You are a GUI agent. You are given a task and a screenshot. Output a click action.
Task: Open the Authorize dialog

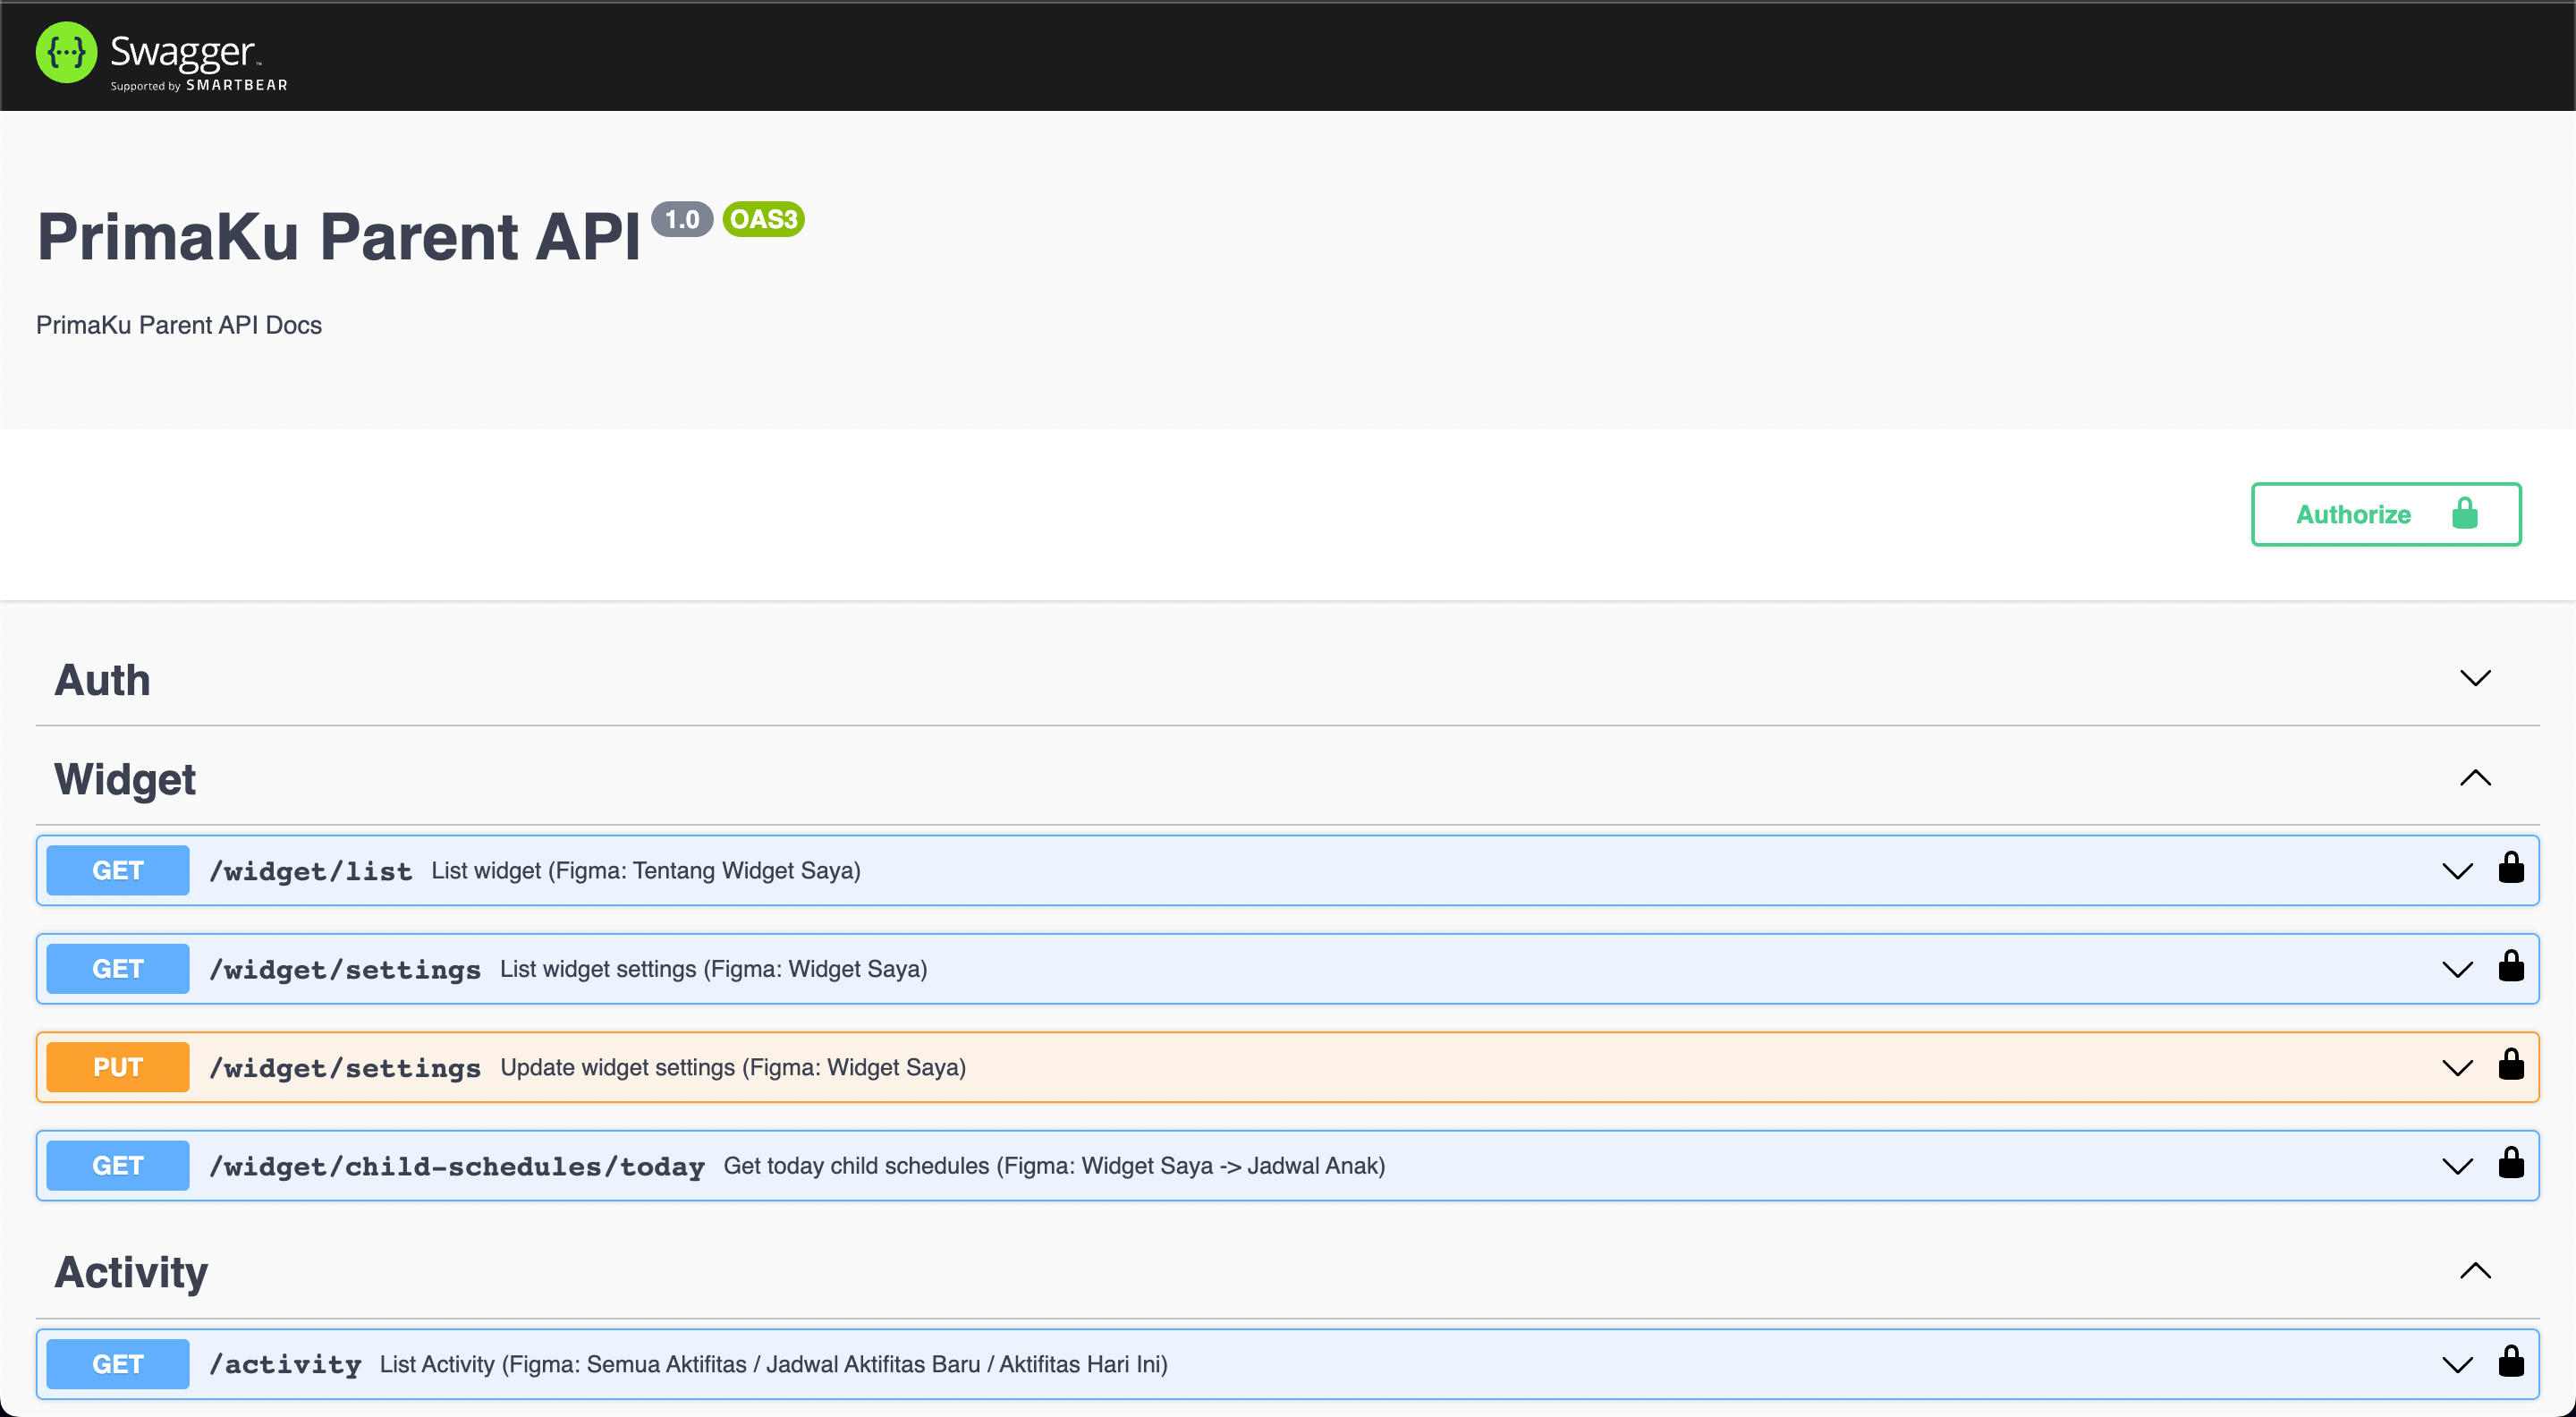pyautogui.click(x=2385, y=514)
